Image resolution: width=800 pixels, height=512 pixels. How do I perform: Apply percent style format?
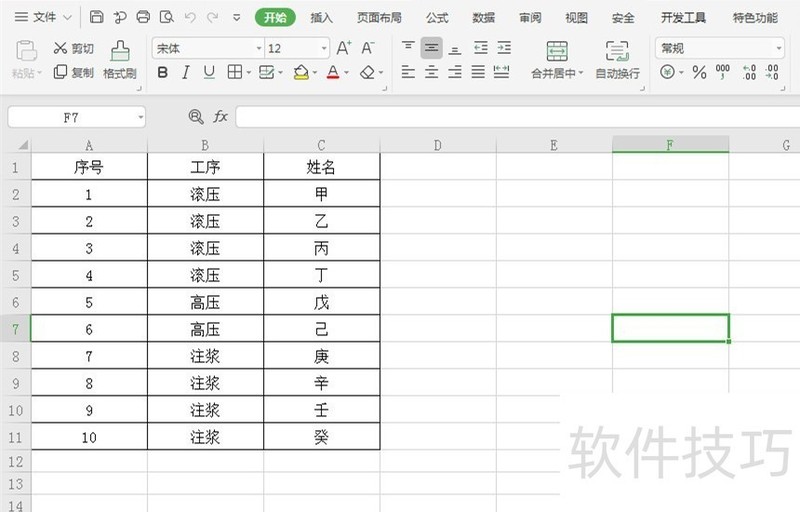[x=699, y=72]
